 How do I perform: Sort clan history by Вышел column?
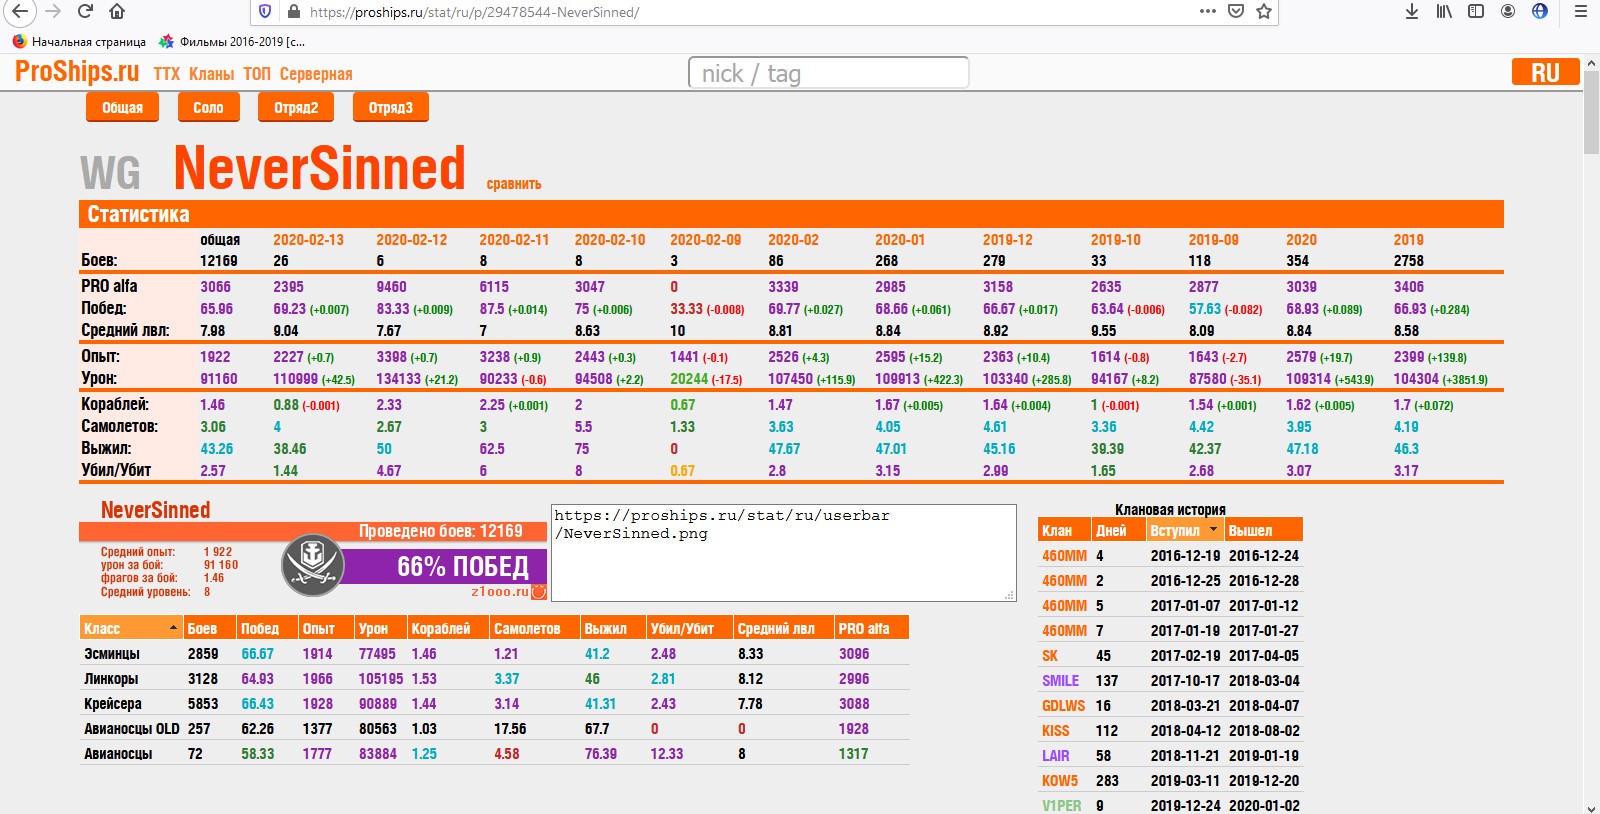1251,530
